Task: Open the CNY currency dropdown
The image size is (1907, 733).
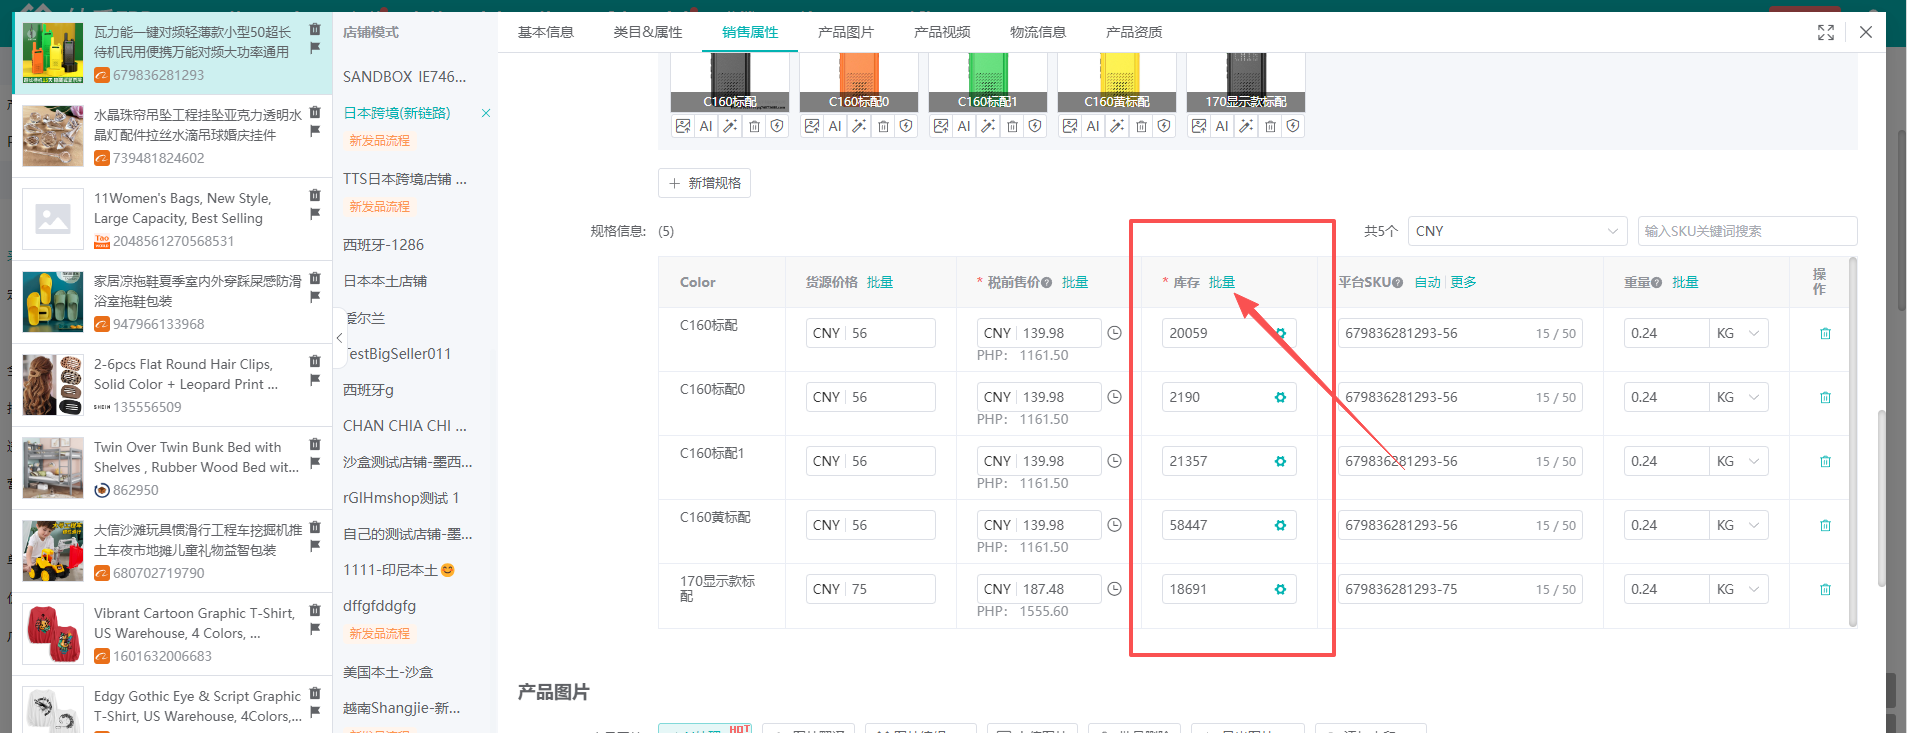Action: pyautogui.click(x=1516, y=231)
